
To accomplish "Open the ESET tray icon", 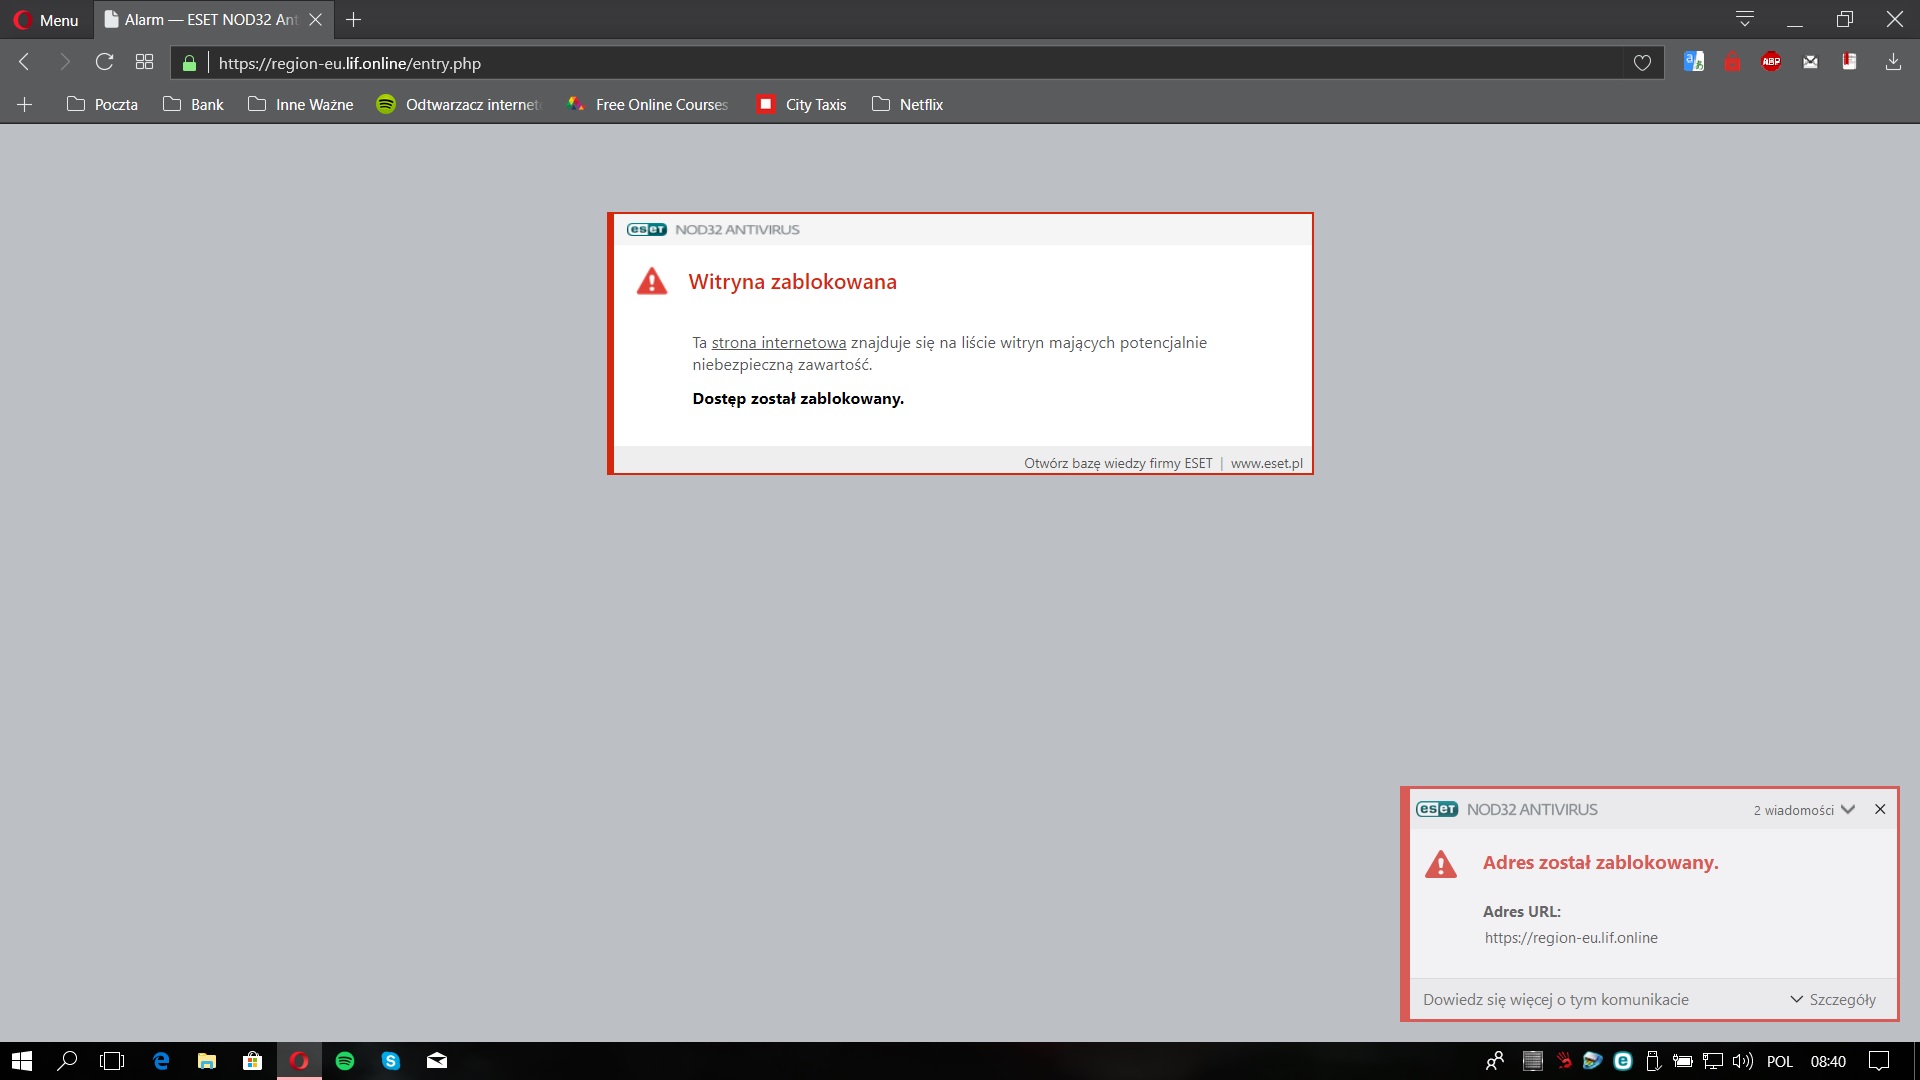I will click(x=1623, y=1061).
